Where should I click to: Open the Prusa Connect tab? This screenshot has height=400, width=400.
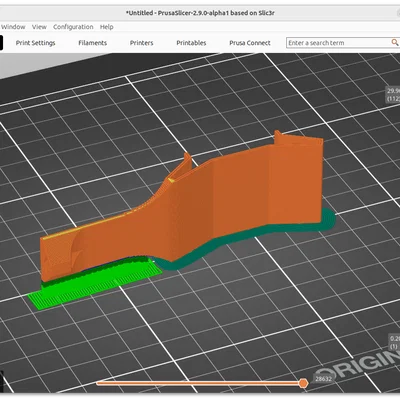click(x=250, y=43)
